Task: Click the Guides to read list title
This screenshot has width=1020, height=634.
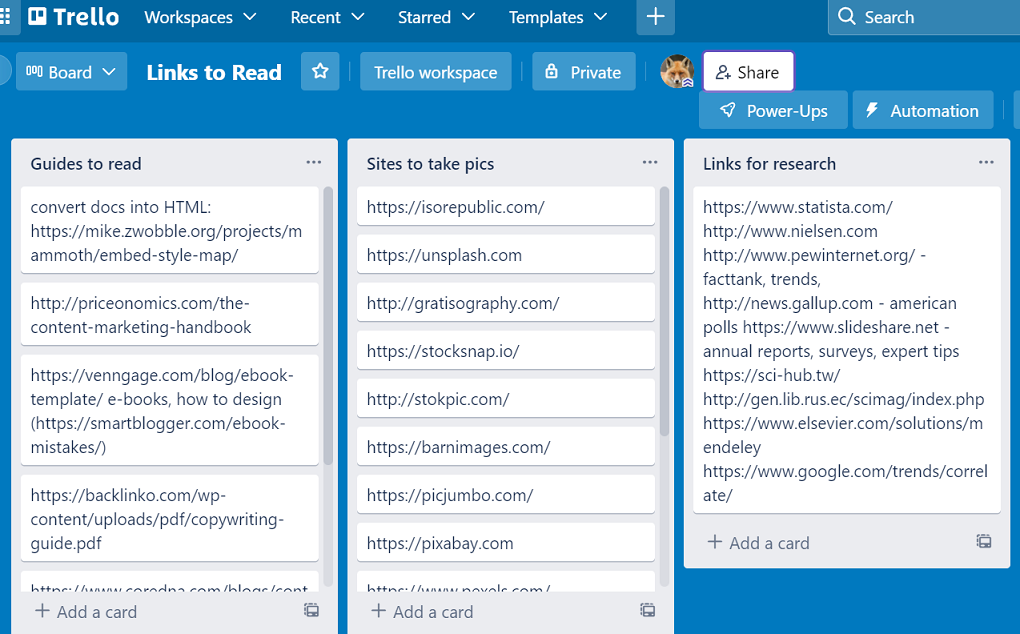Action: click(x=86, y=164)
